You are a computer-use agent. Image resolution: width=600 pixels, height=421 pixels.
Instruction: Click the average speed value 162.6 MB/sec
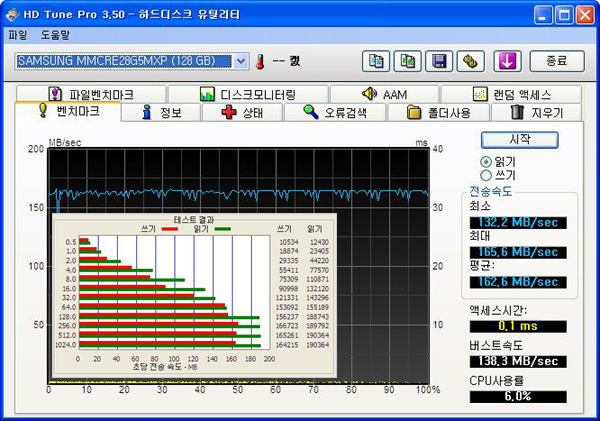click(518, 282)
